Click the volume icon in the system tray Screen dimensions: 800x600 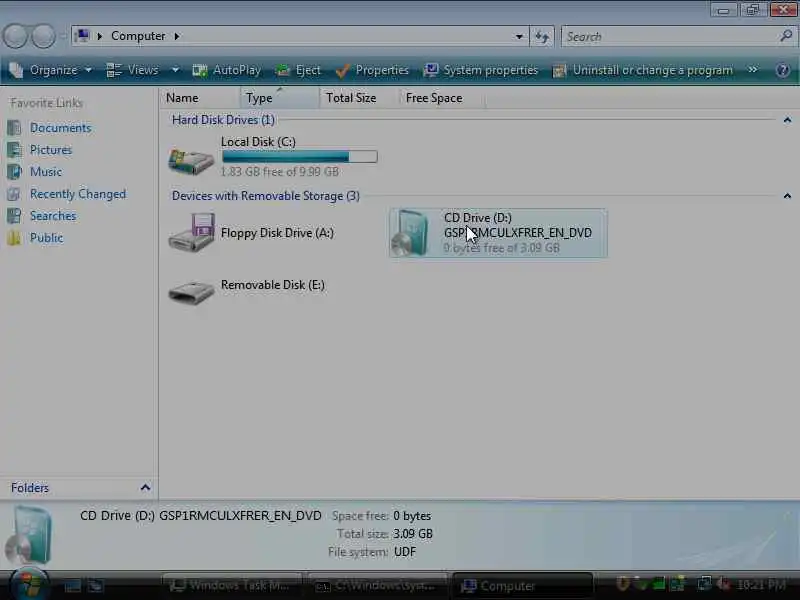[x=722, y=584]
